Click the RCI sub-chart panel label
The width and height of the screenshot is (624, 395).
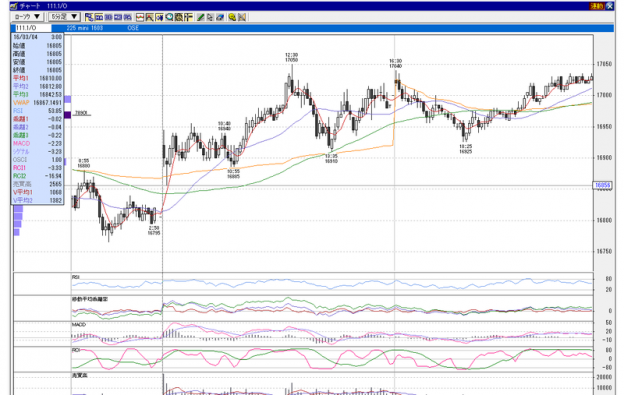point(76,350)
